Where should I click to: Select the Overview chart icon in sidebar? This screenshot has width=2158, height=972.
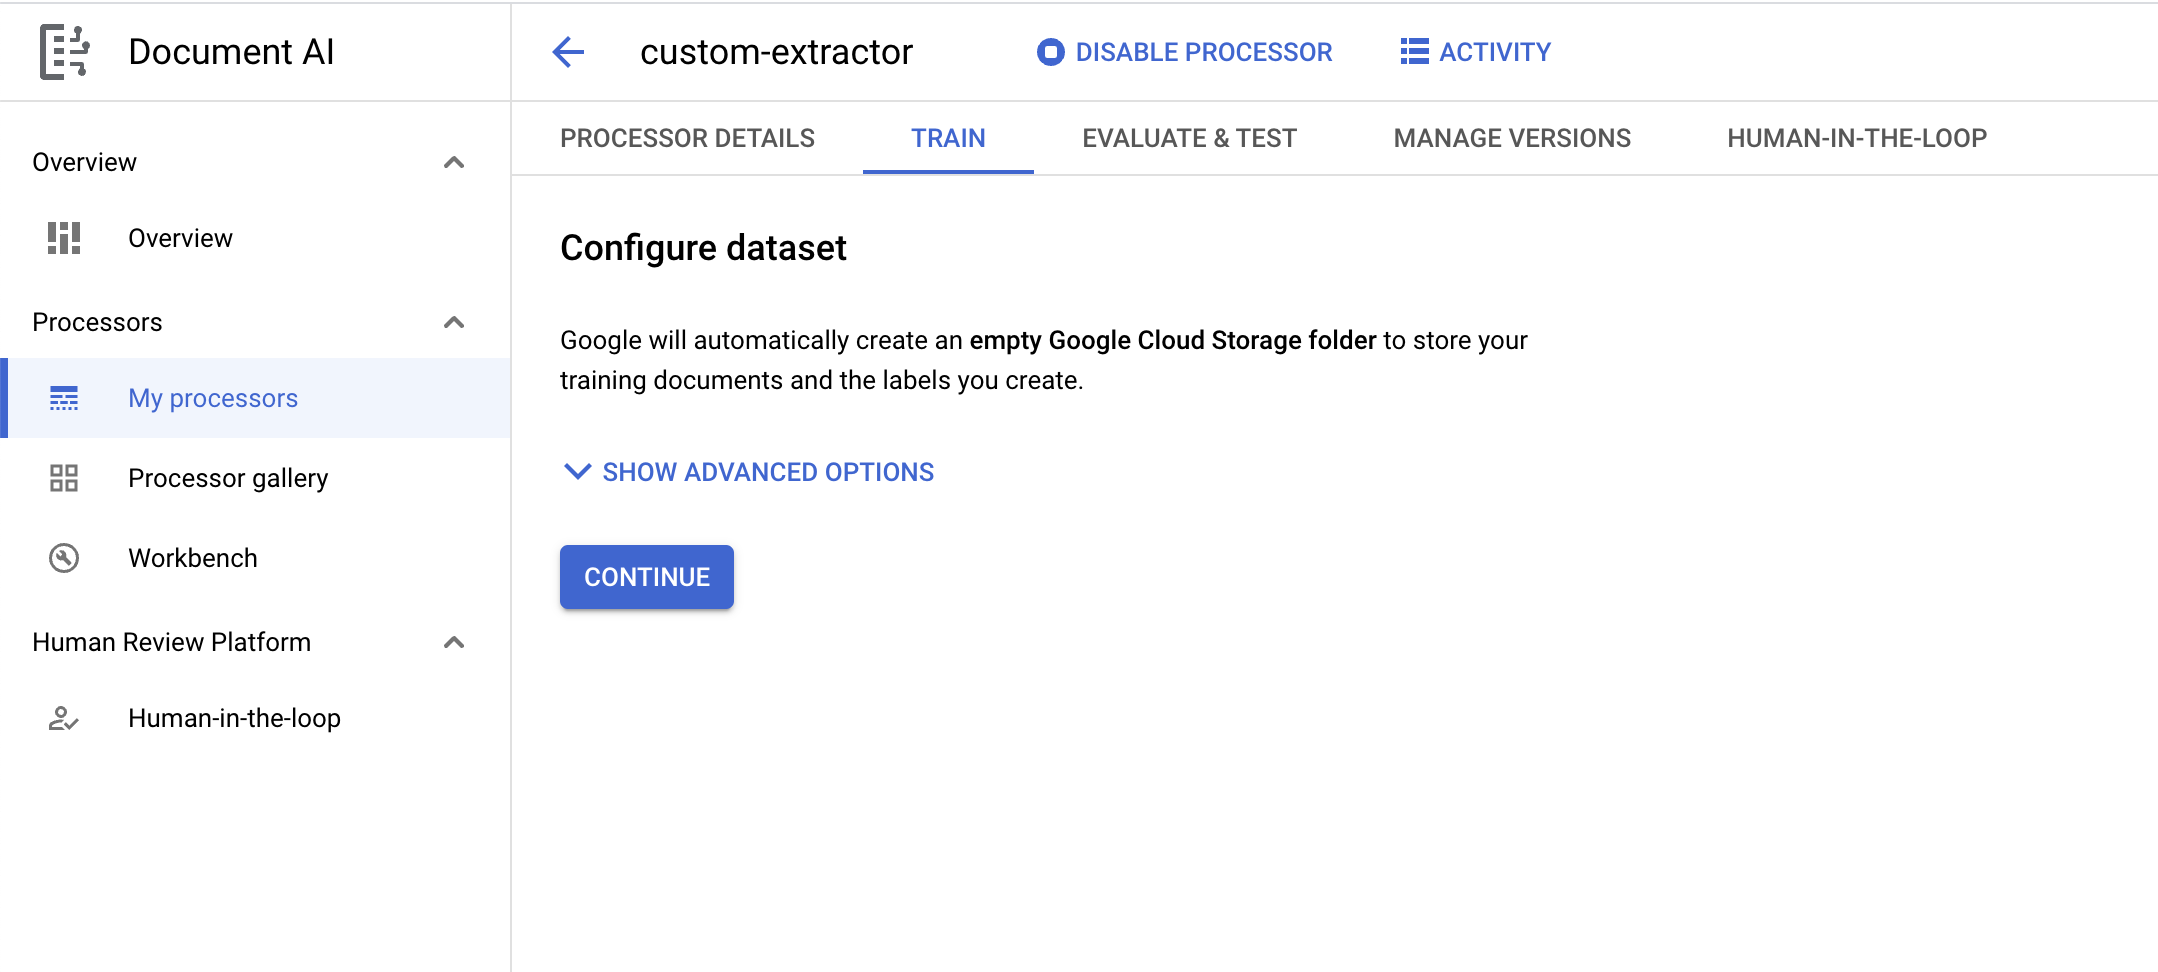coord(63,238)
